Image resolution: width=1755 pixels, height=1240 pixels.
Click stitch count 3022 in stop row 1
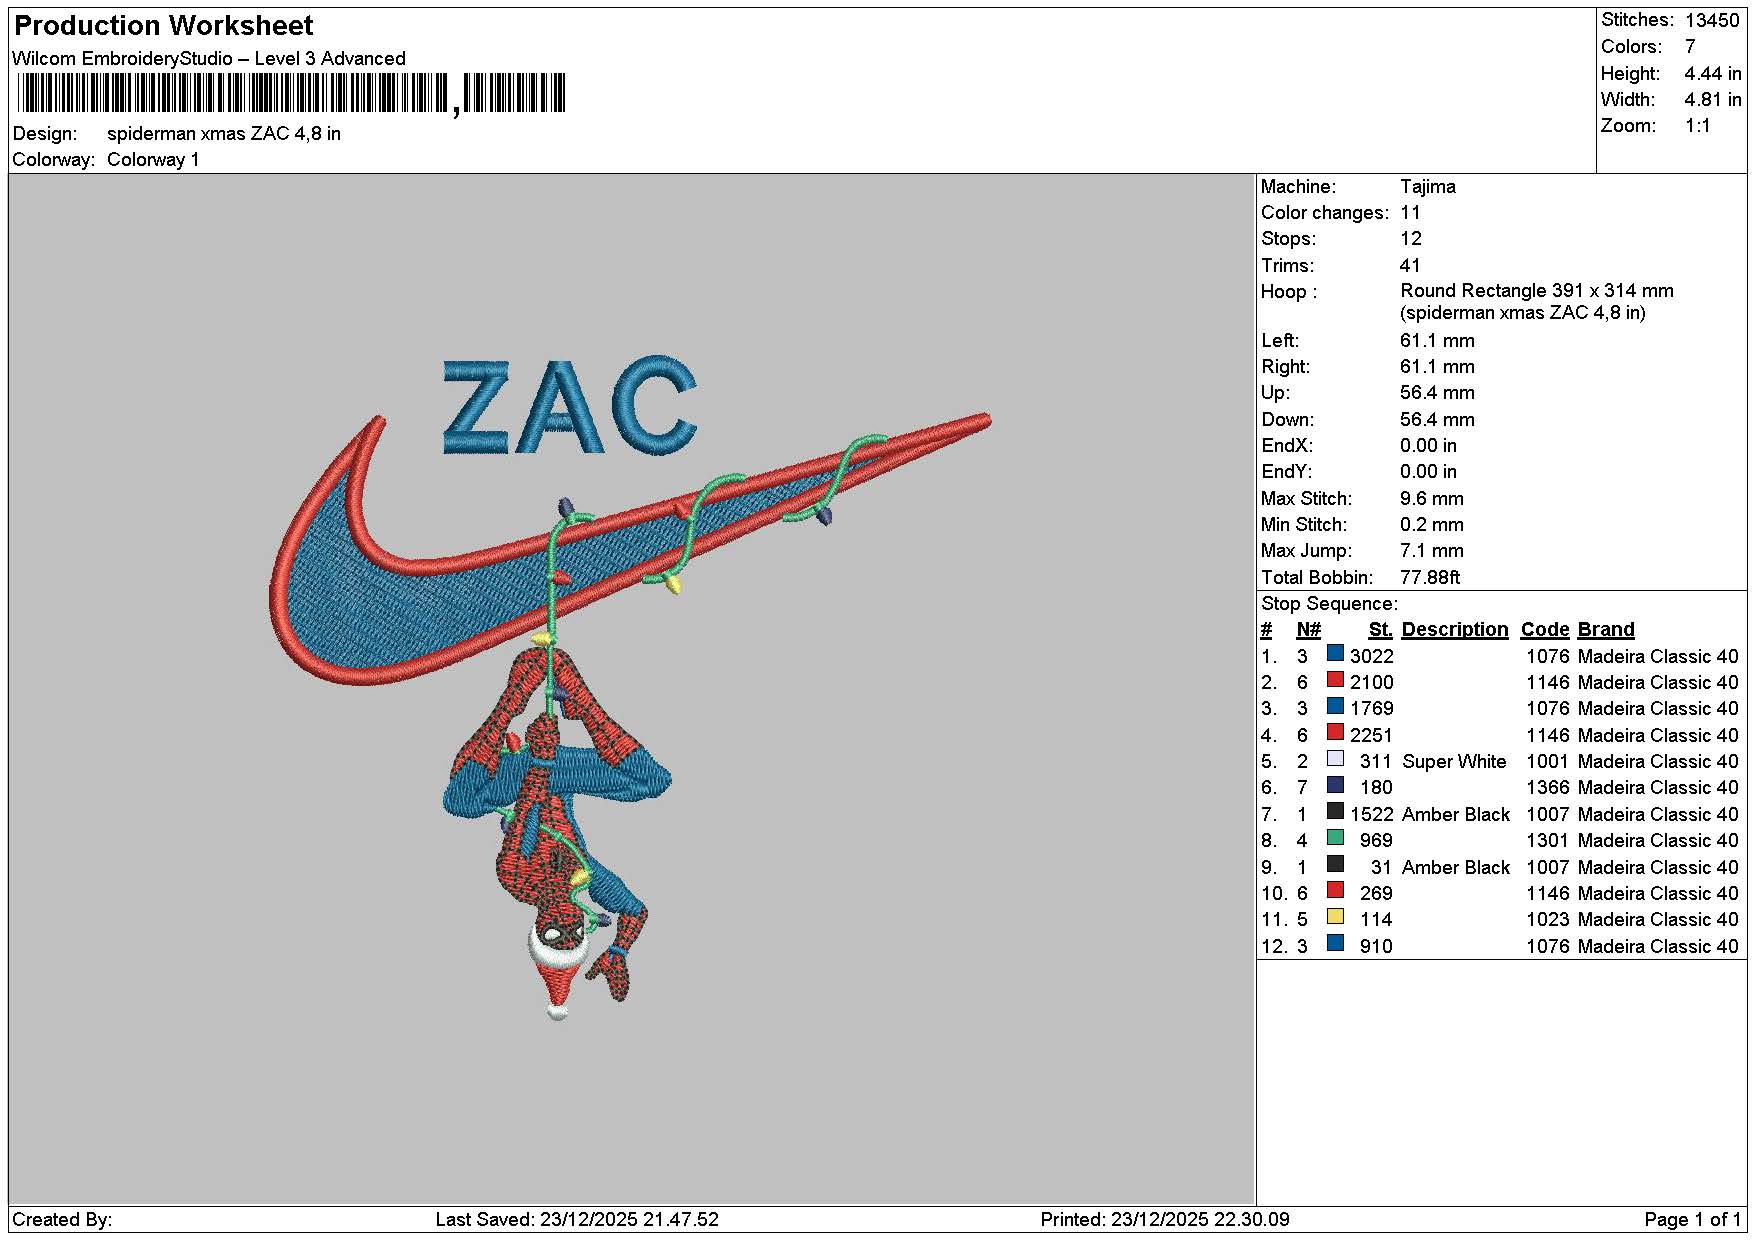(x=1372, y=657)
